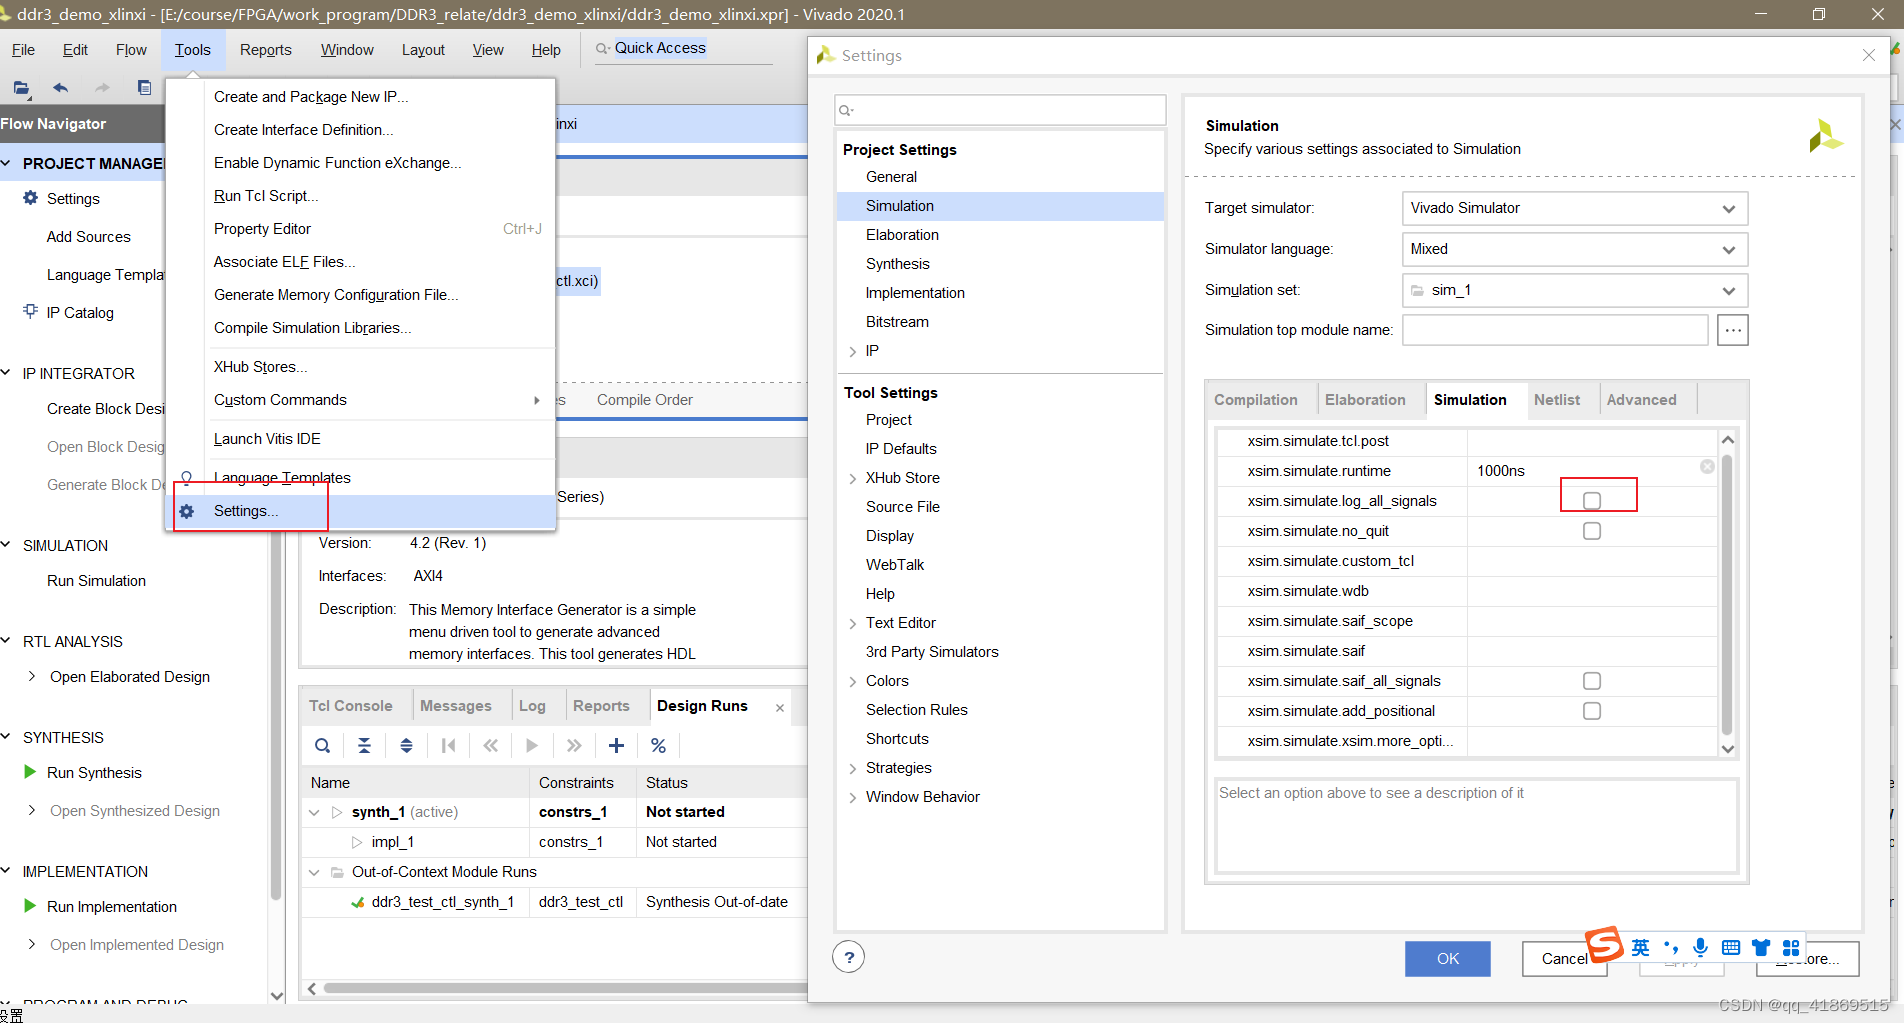Switch to the Compilation tab
The image size is (1904, 1023).
click(x=1256, y=400)
